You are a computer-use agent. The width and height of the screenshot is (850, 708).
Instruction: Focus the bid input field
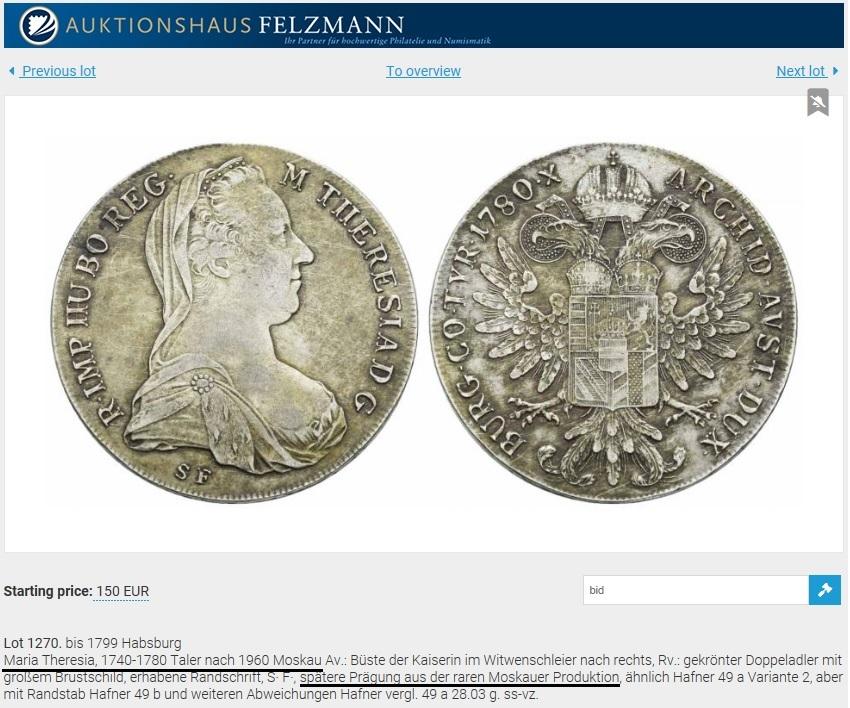pyautogui.click(x=696, y=590)
